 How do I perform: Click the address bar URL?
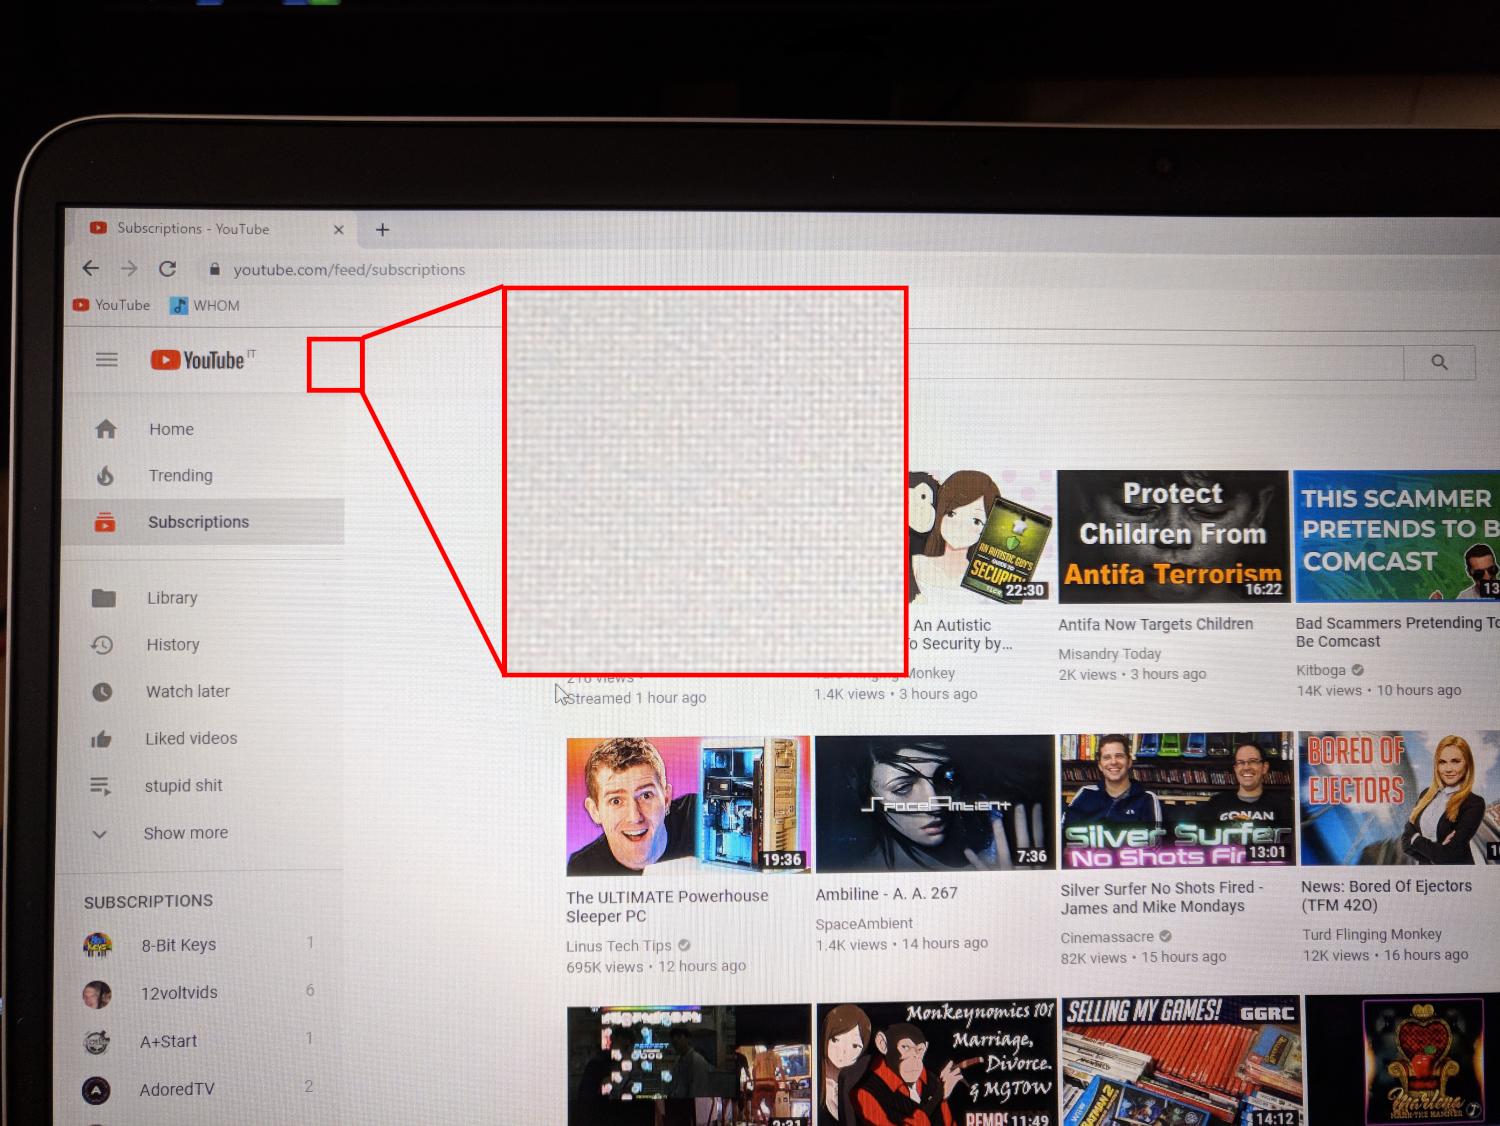click(349, 270)
